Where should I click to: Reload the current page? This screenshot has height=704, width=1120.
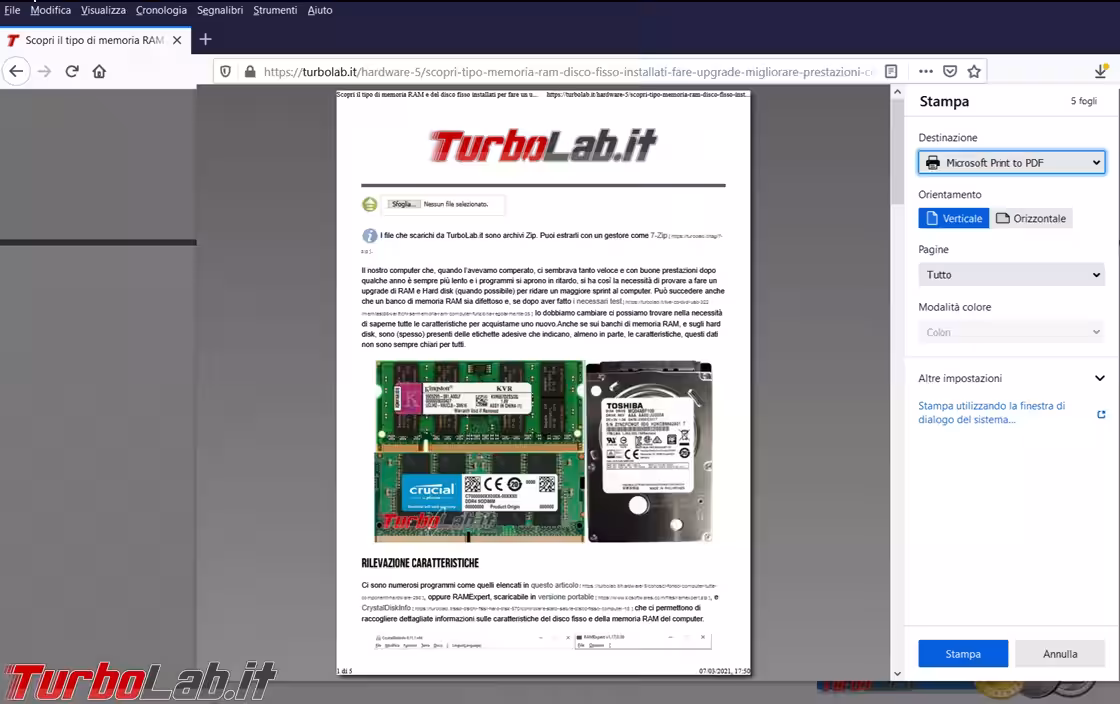pos(72,71)
